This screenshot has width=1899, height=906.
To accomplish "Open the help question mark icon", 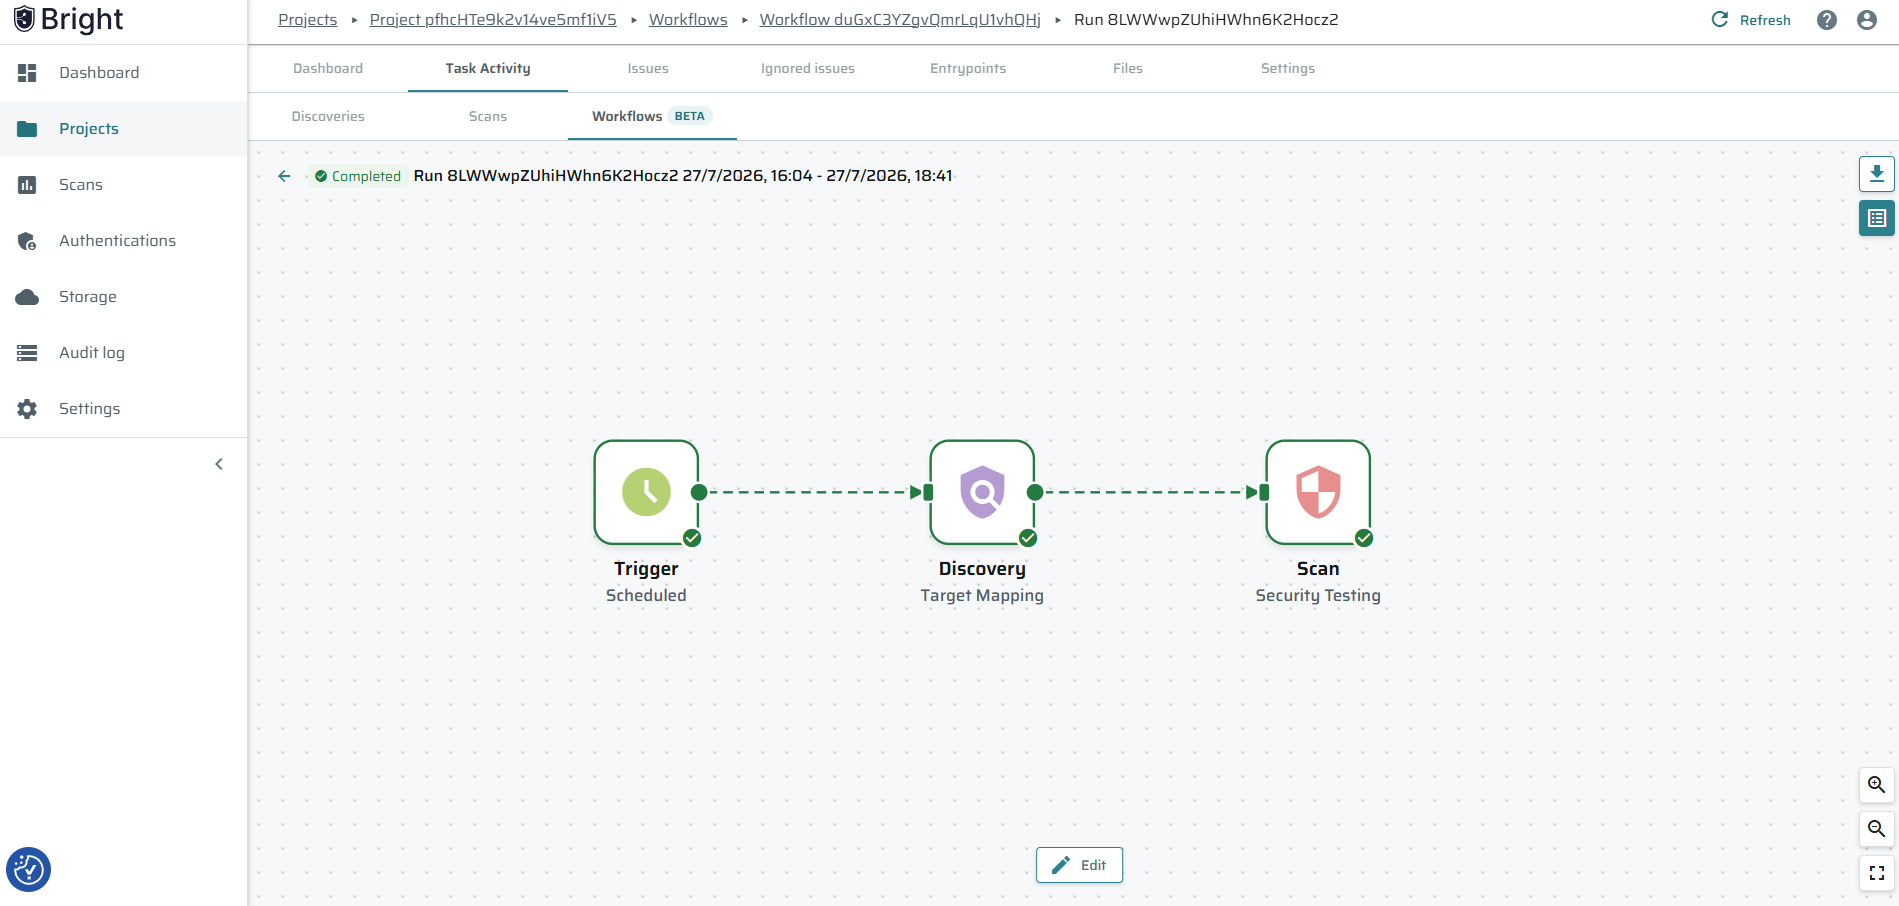I will (x=1827, y=20).
